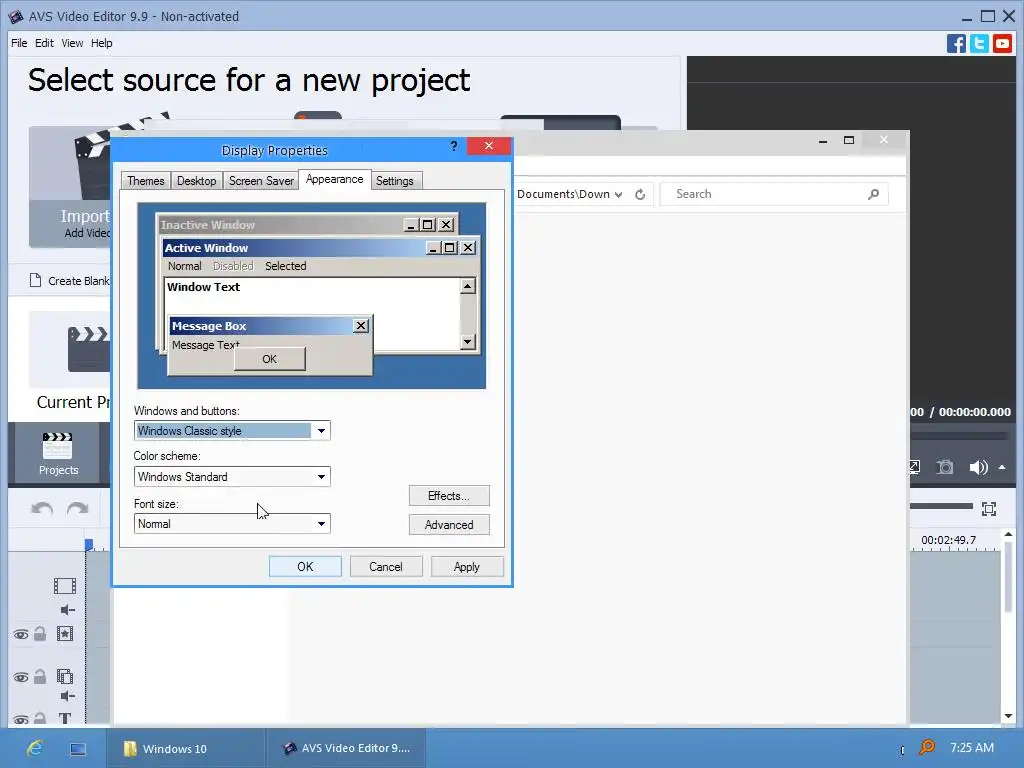Viewport: 1024px width, 768px height.
Task: Toggle eye visibility on text track
Action: tap(21, 720)
